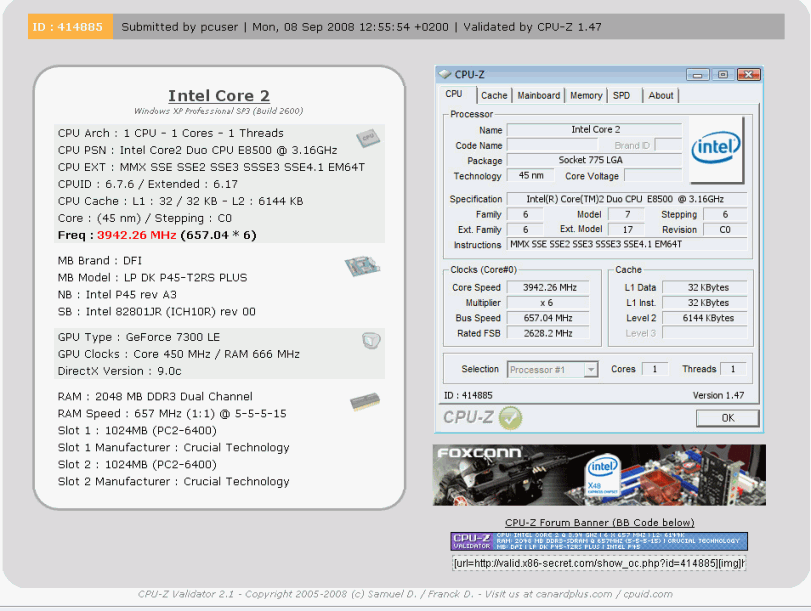
Task: Open the Cache tab
Action: point(494,96)
